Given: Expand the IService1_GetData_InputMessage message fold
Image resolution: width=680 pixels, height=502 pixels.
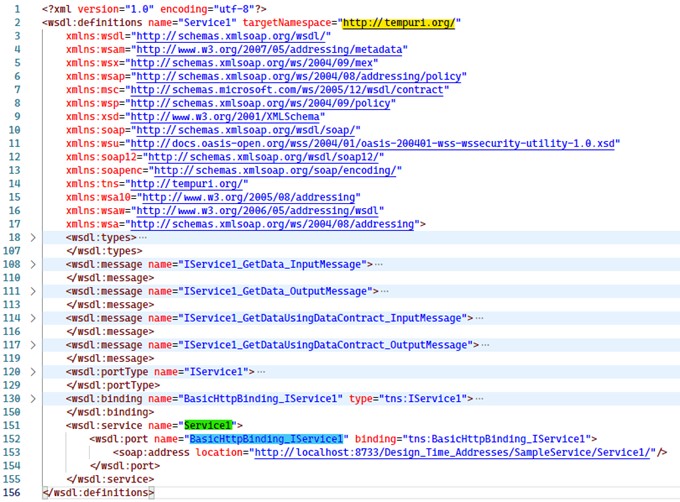Looking at the screenshot, I should [x=32, y=265].
